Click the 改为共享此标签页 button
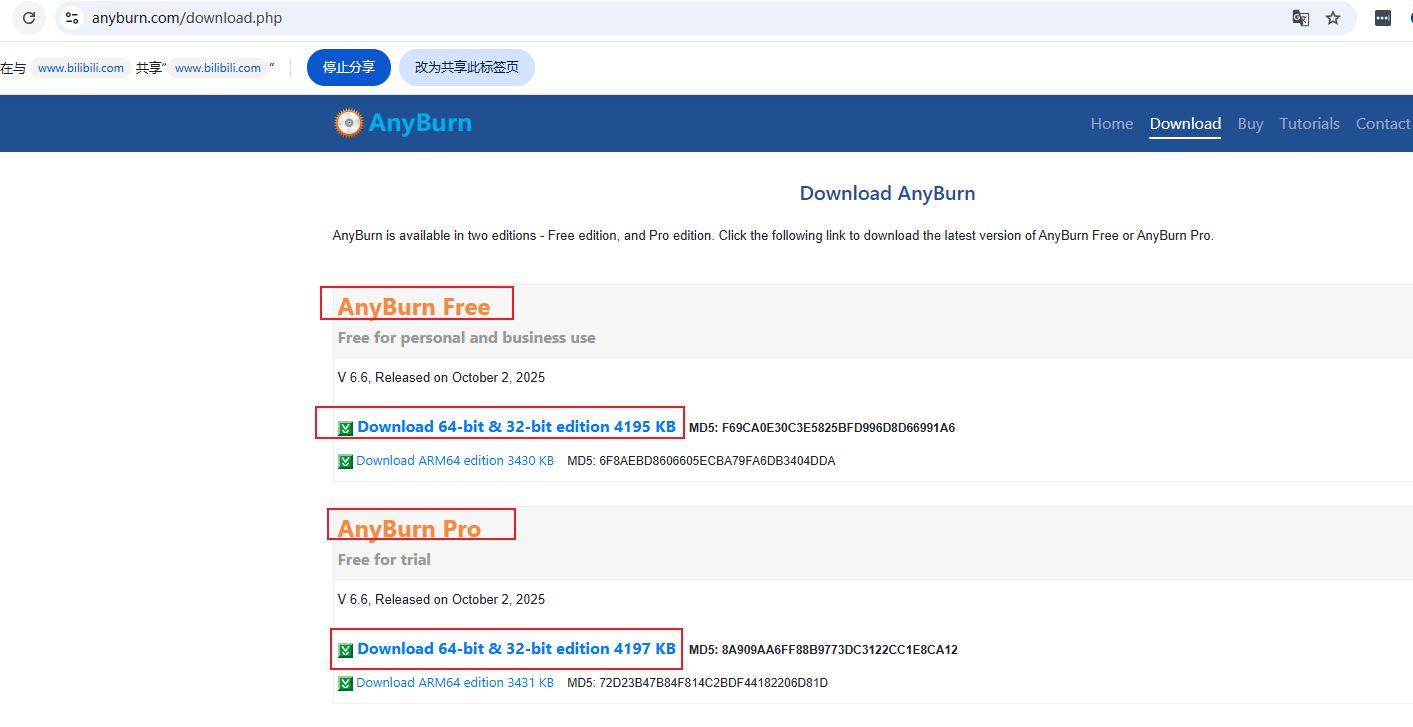 (466, 68)
